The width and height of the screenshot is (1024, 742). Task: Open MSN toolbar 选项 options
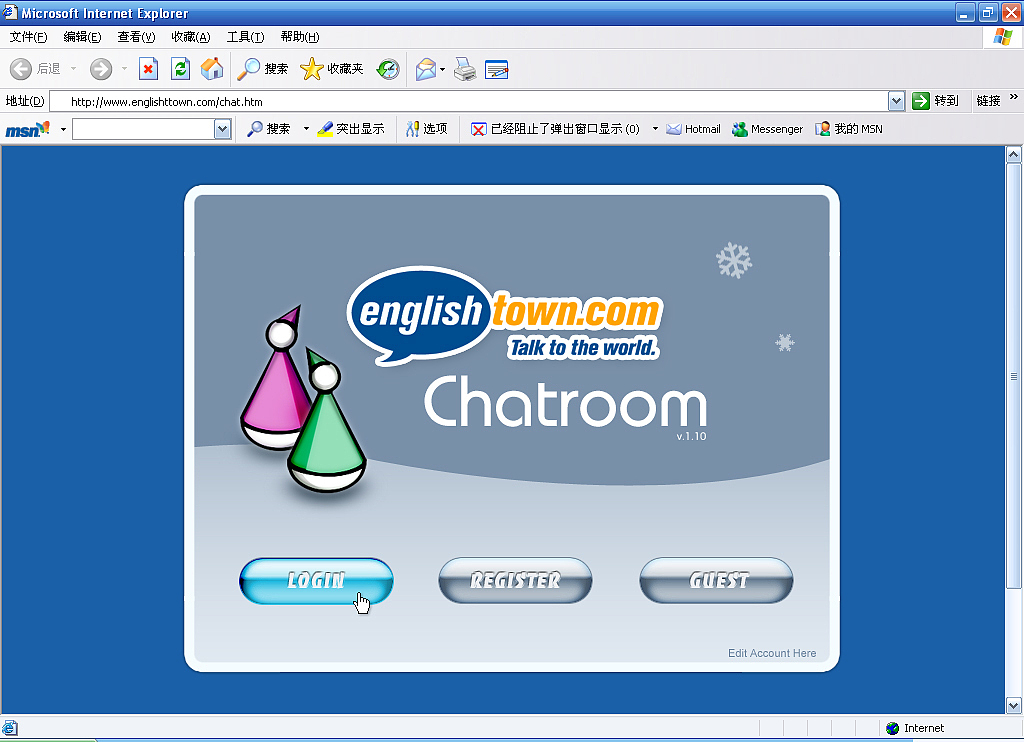[426, 129]
